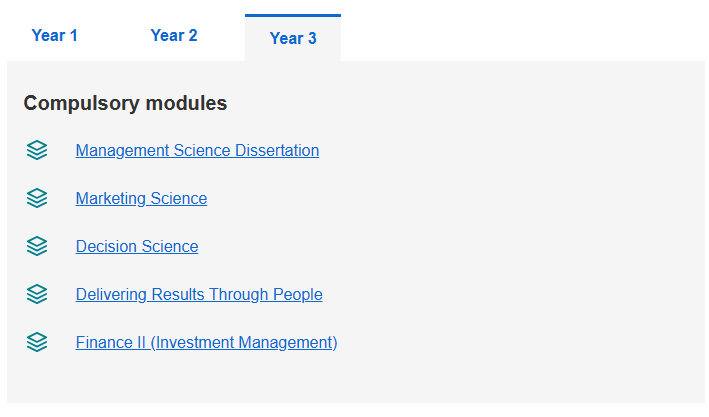The height and width of the screenshot is (417, 709).
Task: Click the stack icon next to Finance II
Action: [x=37, y=342]
